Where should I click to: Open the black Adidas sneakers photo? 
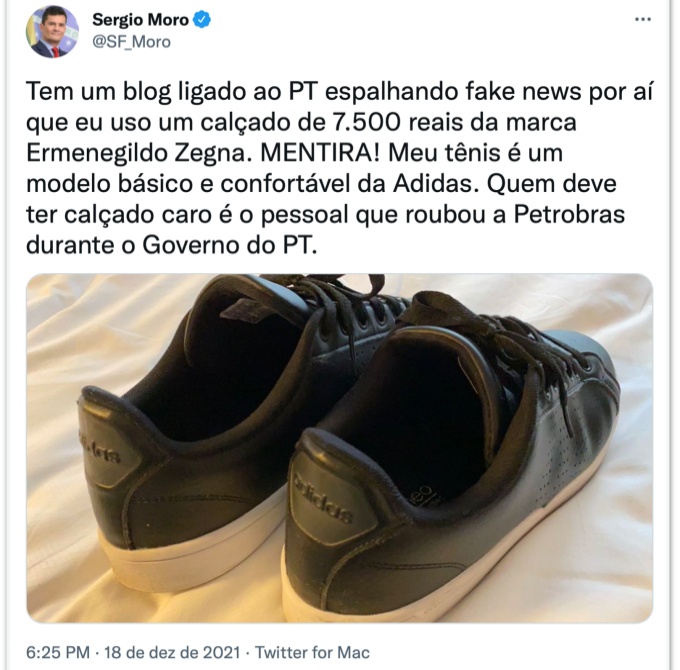click(340, 448)
